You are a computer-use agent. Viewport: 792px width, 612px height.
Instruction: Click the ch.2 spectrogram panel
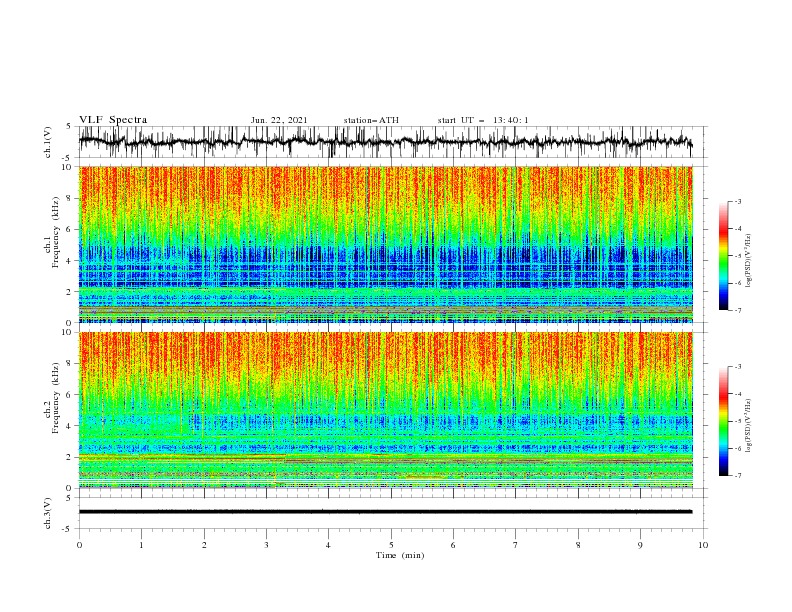[x=386, y=410]
